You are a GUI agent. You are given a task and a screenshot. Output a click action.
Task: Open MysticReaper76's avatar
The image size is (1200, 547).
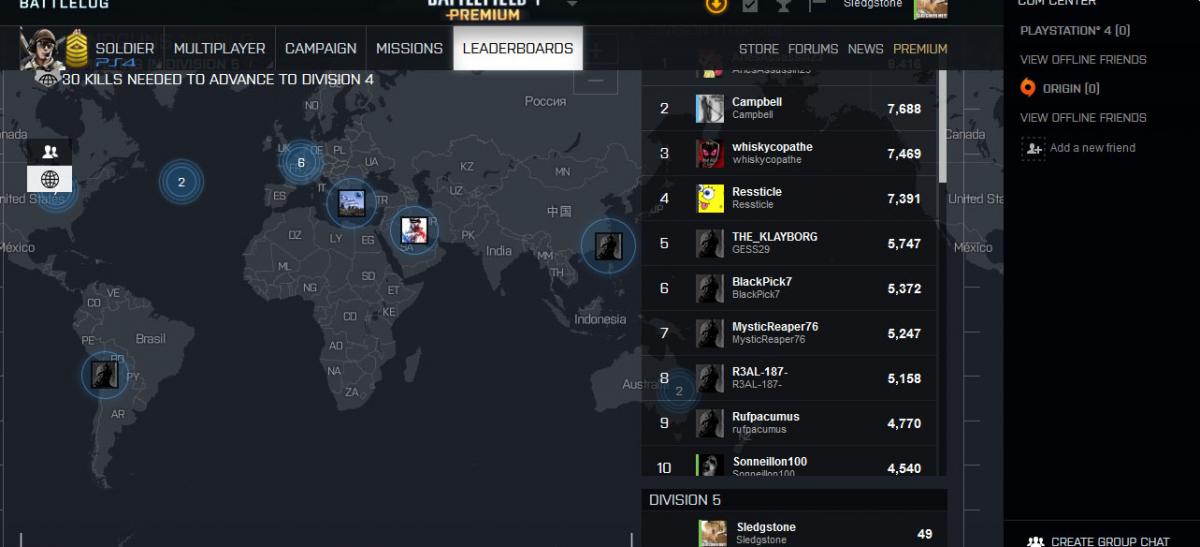coord(710,333)
